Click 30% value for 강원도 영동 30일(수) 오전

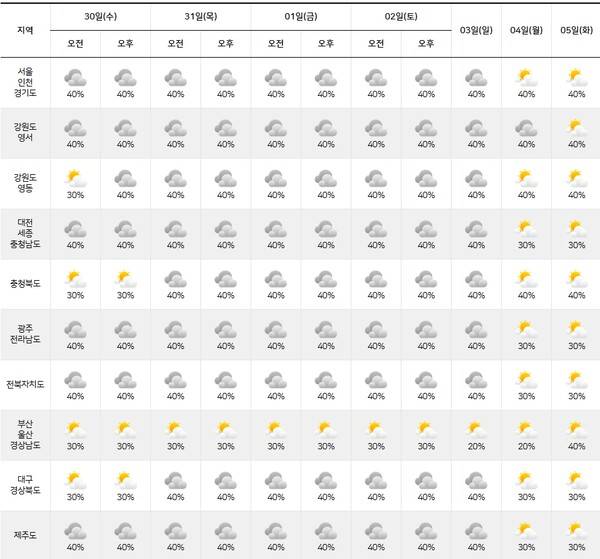(75, 195)
